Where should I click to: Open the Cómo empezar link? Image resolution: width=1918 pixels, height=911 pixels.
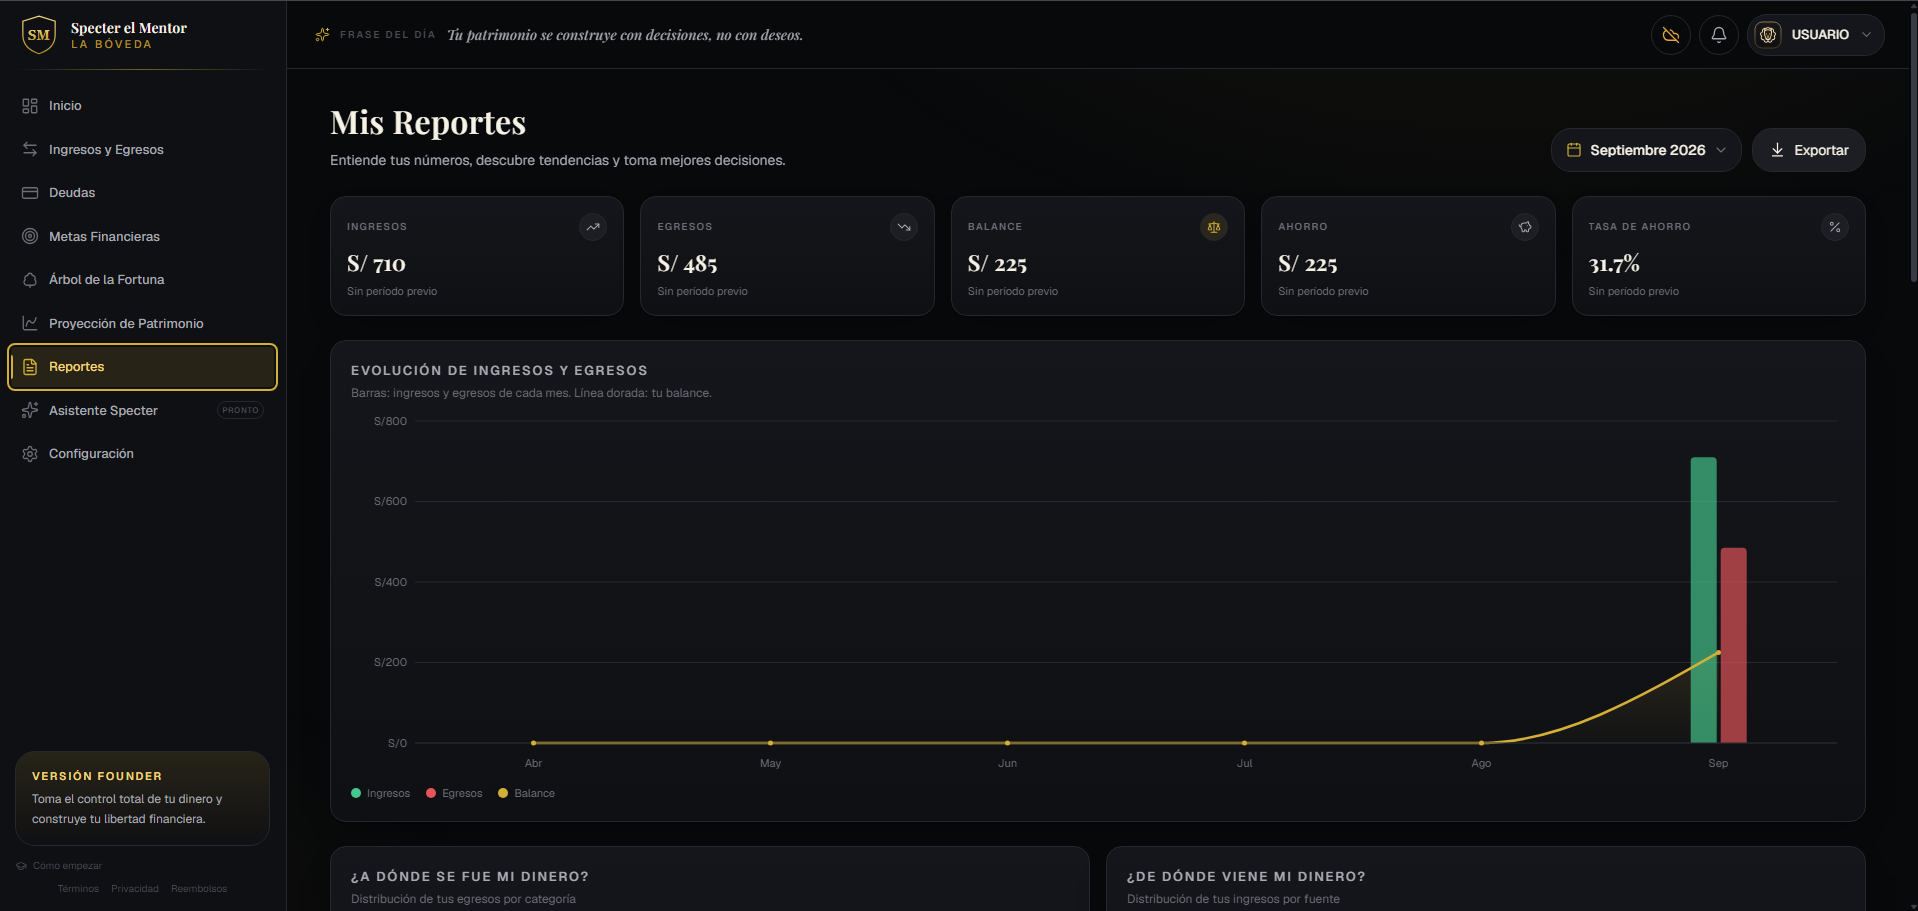coord(60,866)
